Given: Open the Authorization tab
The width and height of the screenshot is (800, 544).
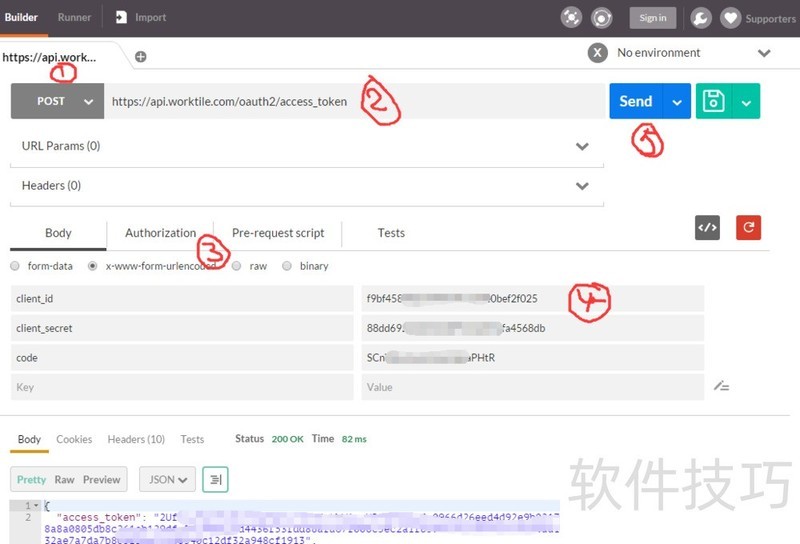Looking at the screenshot, I should 160,233.
